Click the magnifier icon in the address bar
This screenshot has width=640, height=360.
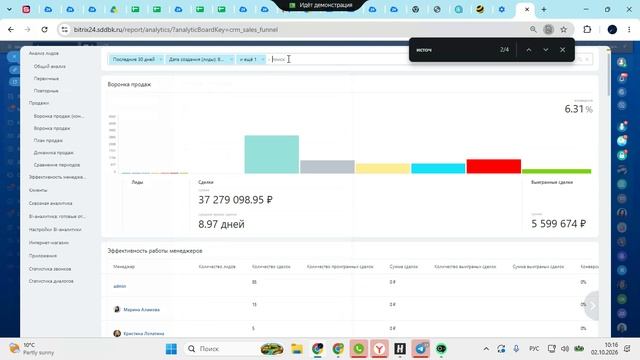(533, 29)
